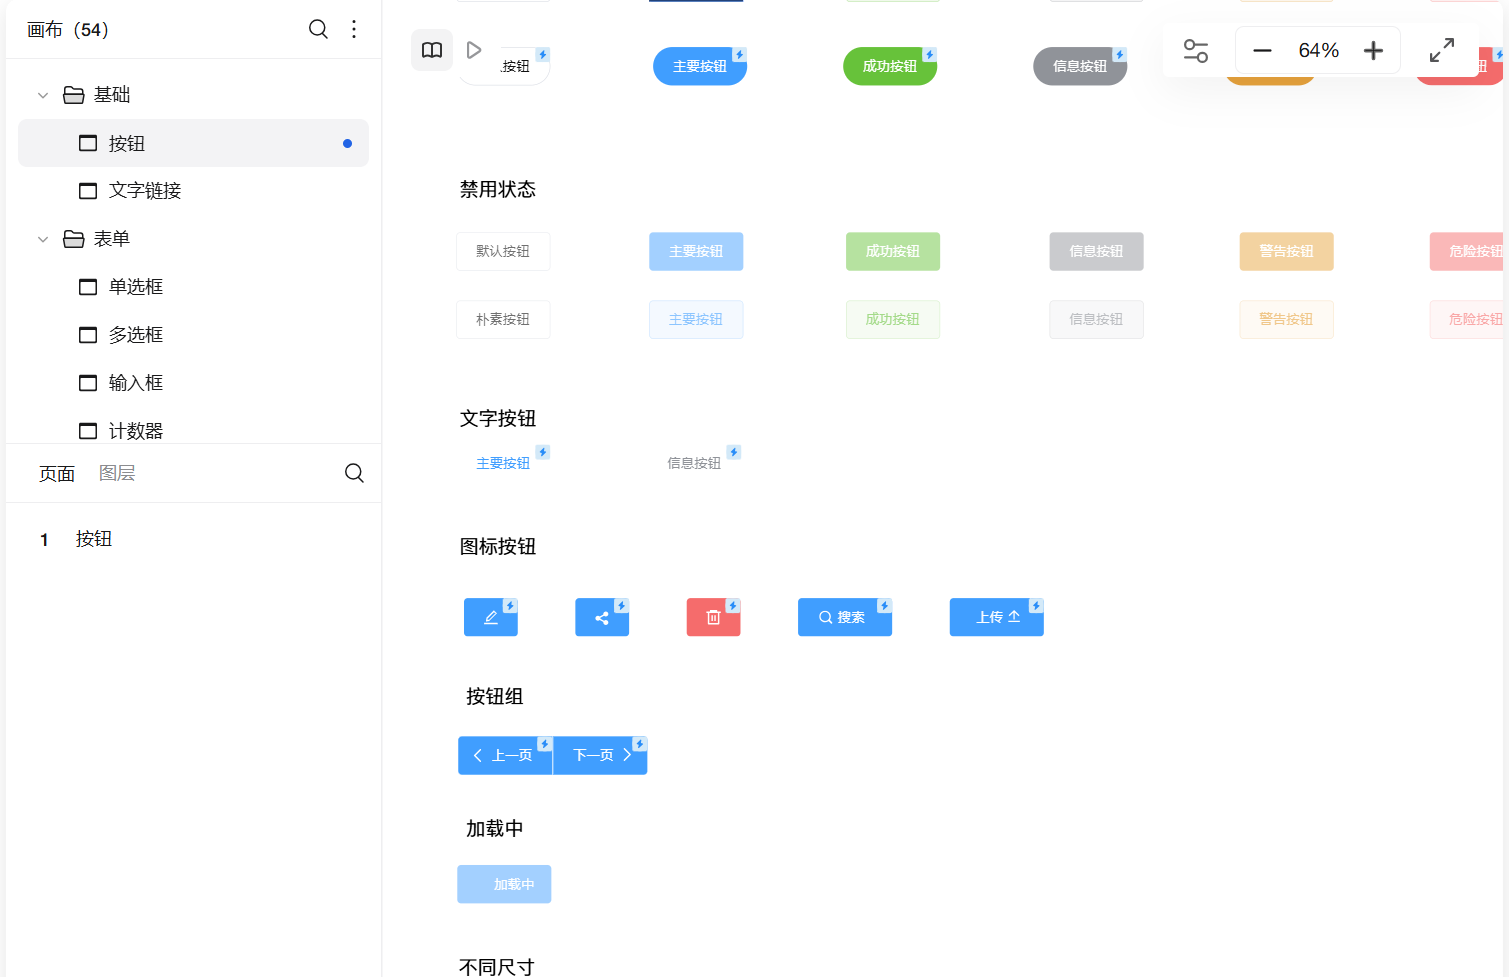The width and height of the screenshot is (1509, 977).
Task: Click the 64% zoom level value
Action: (x=1318, y=50)
